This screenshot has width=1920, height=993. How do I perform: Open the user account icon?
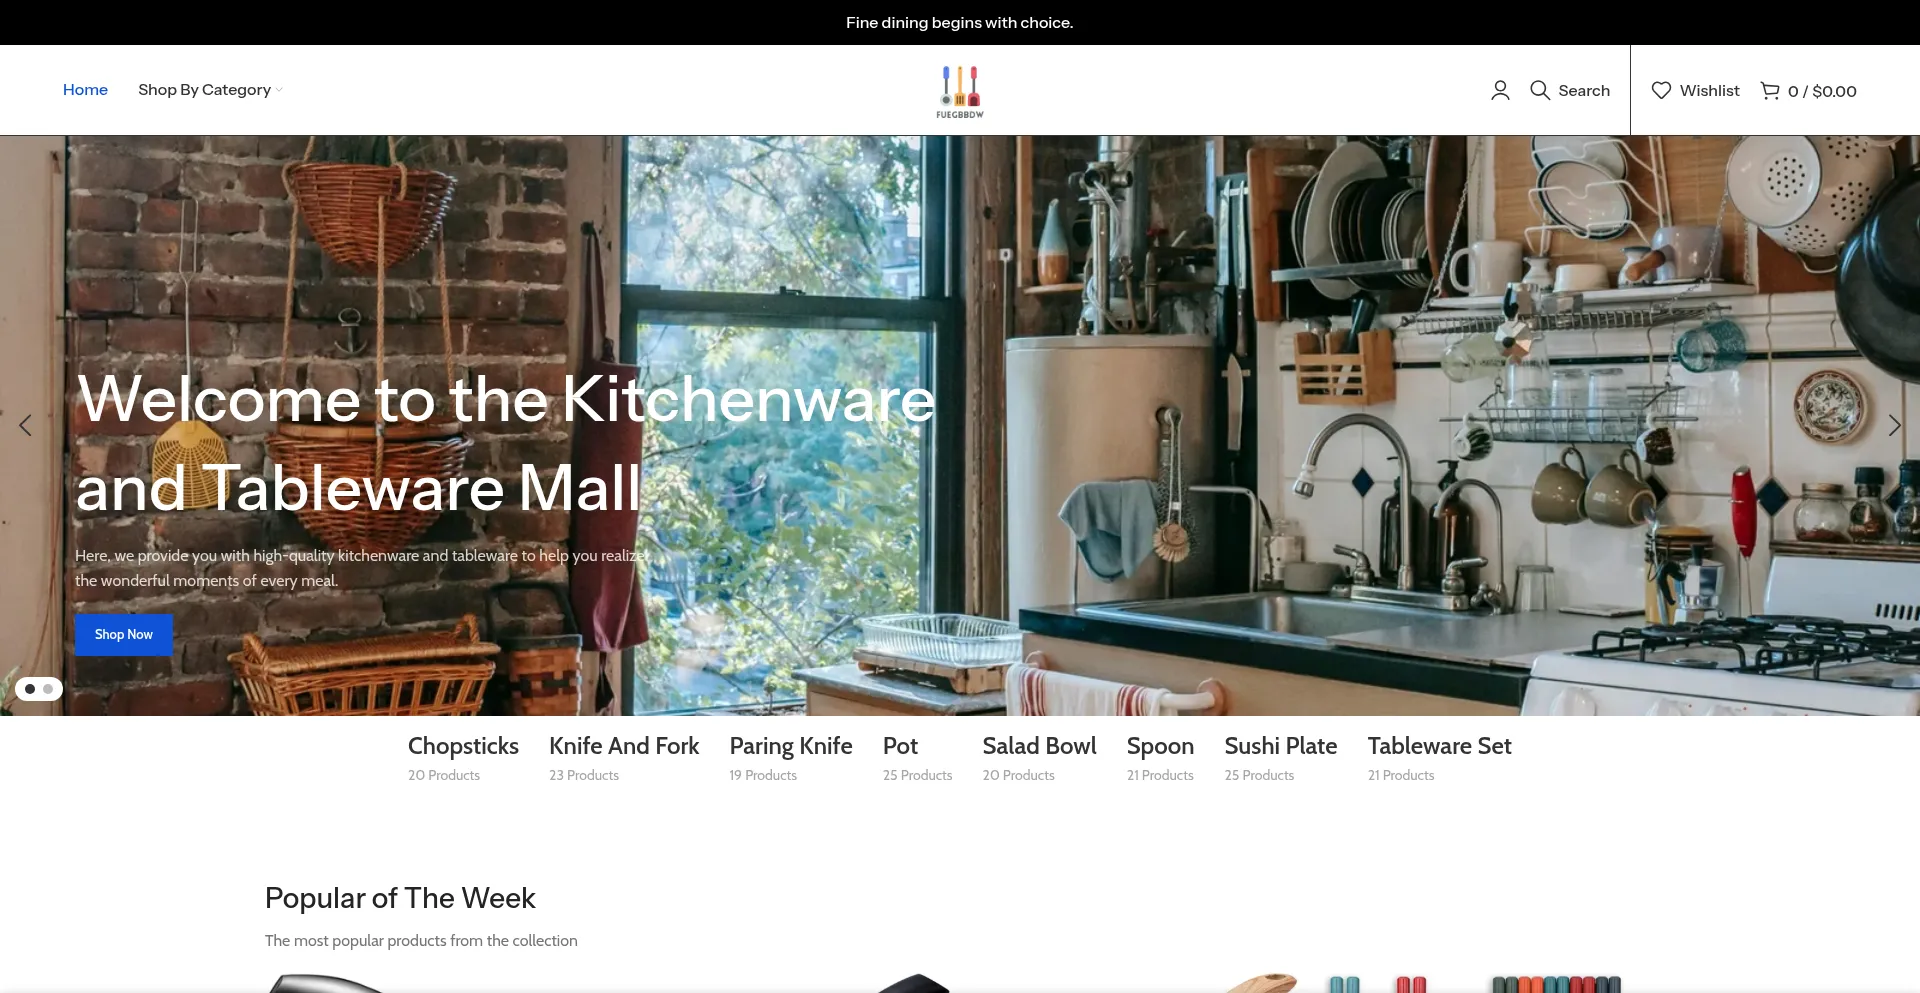(x=1500, y=90)
